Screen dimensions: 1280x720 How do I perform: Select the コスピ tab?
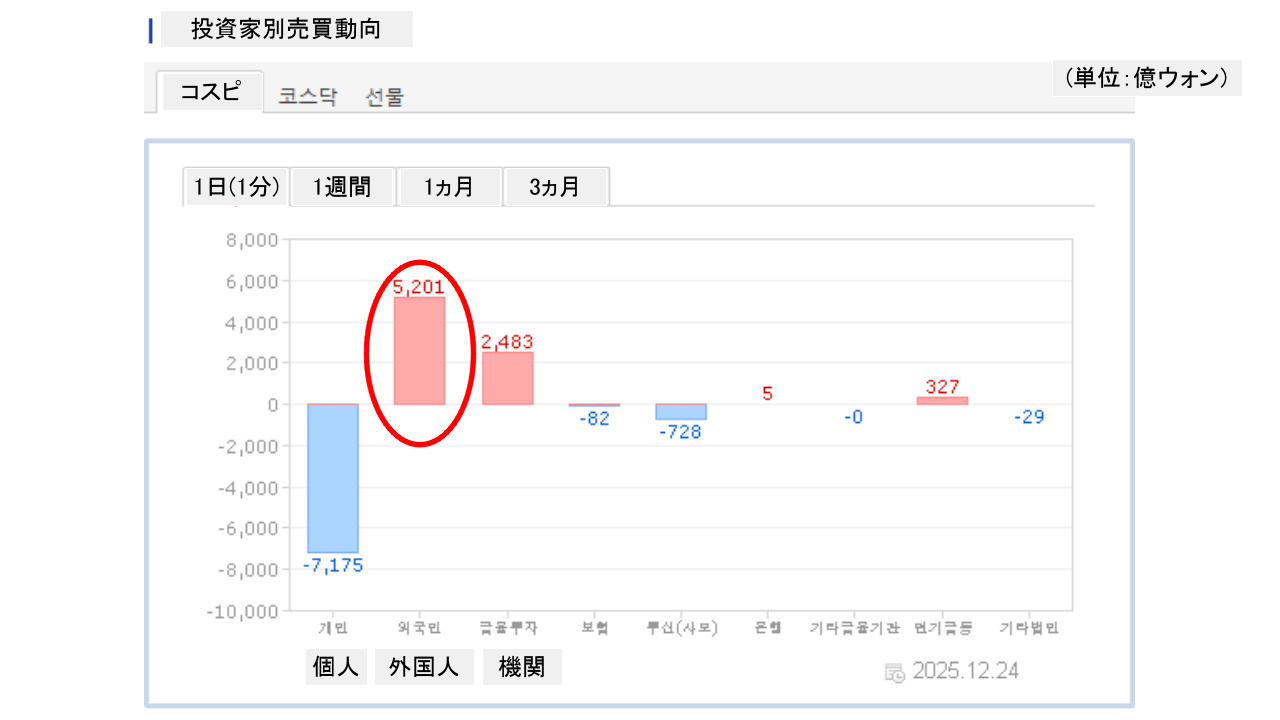[x=210, y=92]
